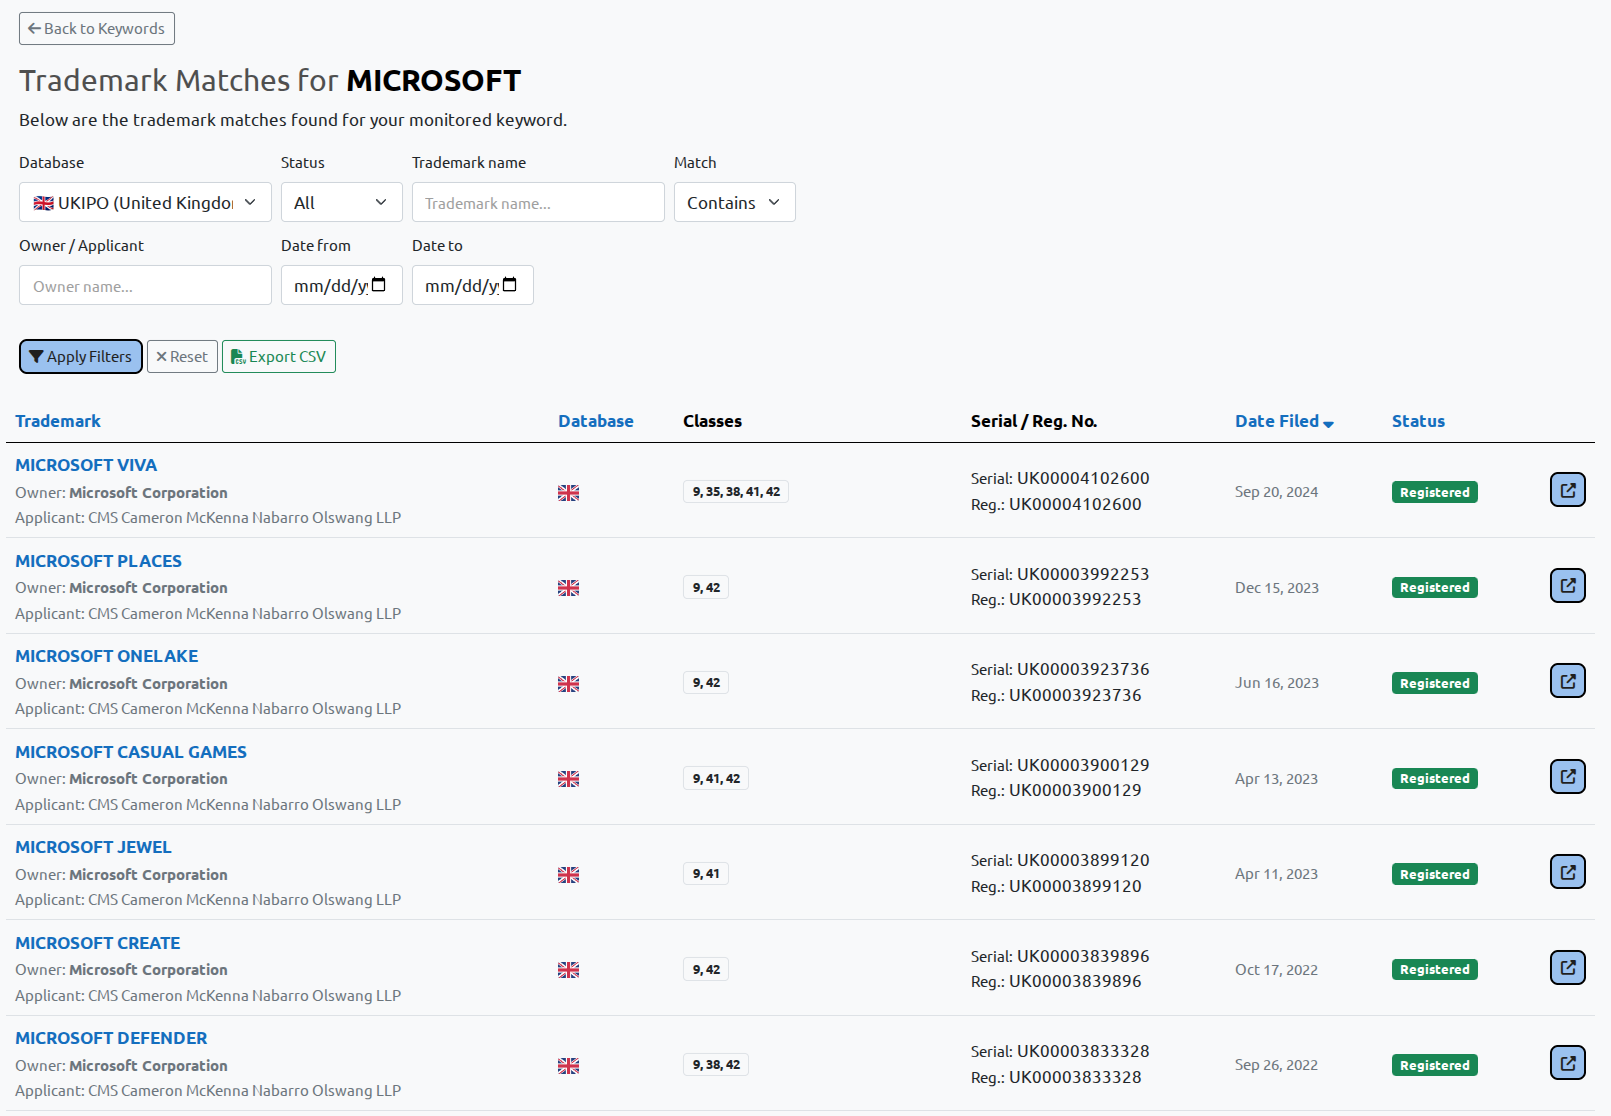Click the back arrow icon in Back to Keywords
This screenshot has height=1116, width=1611.
[34, 28]
